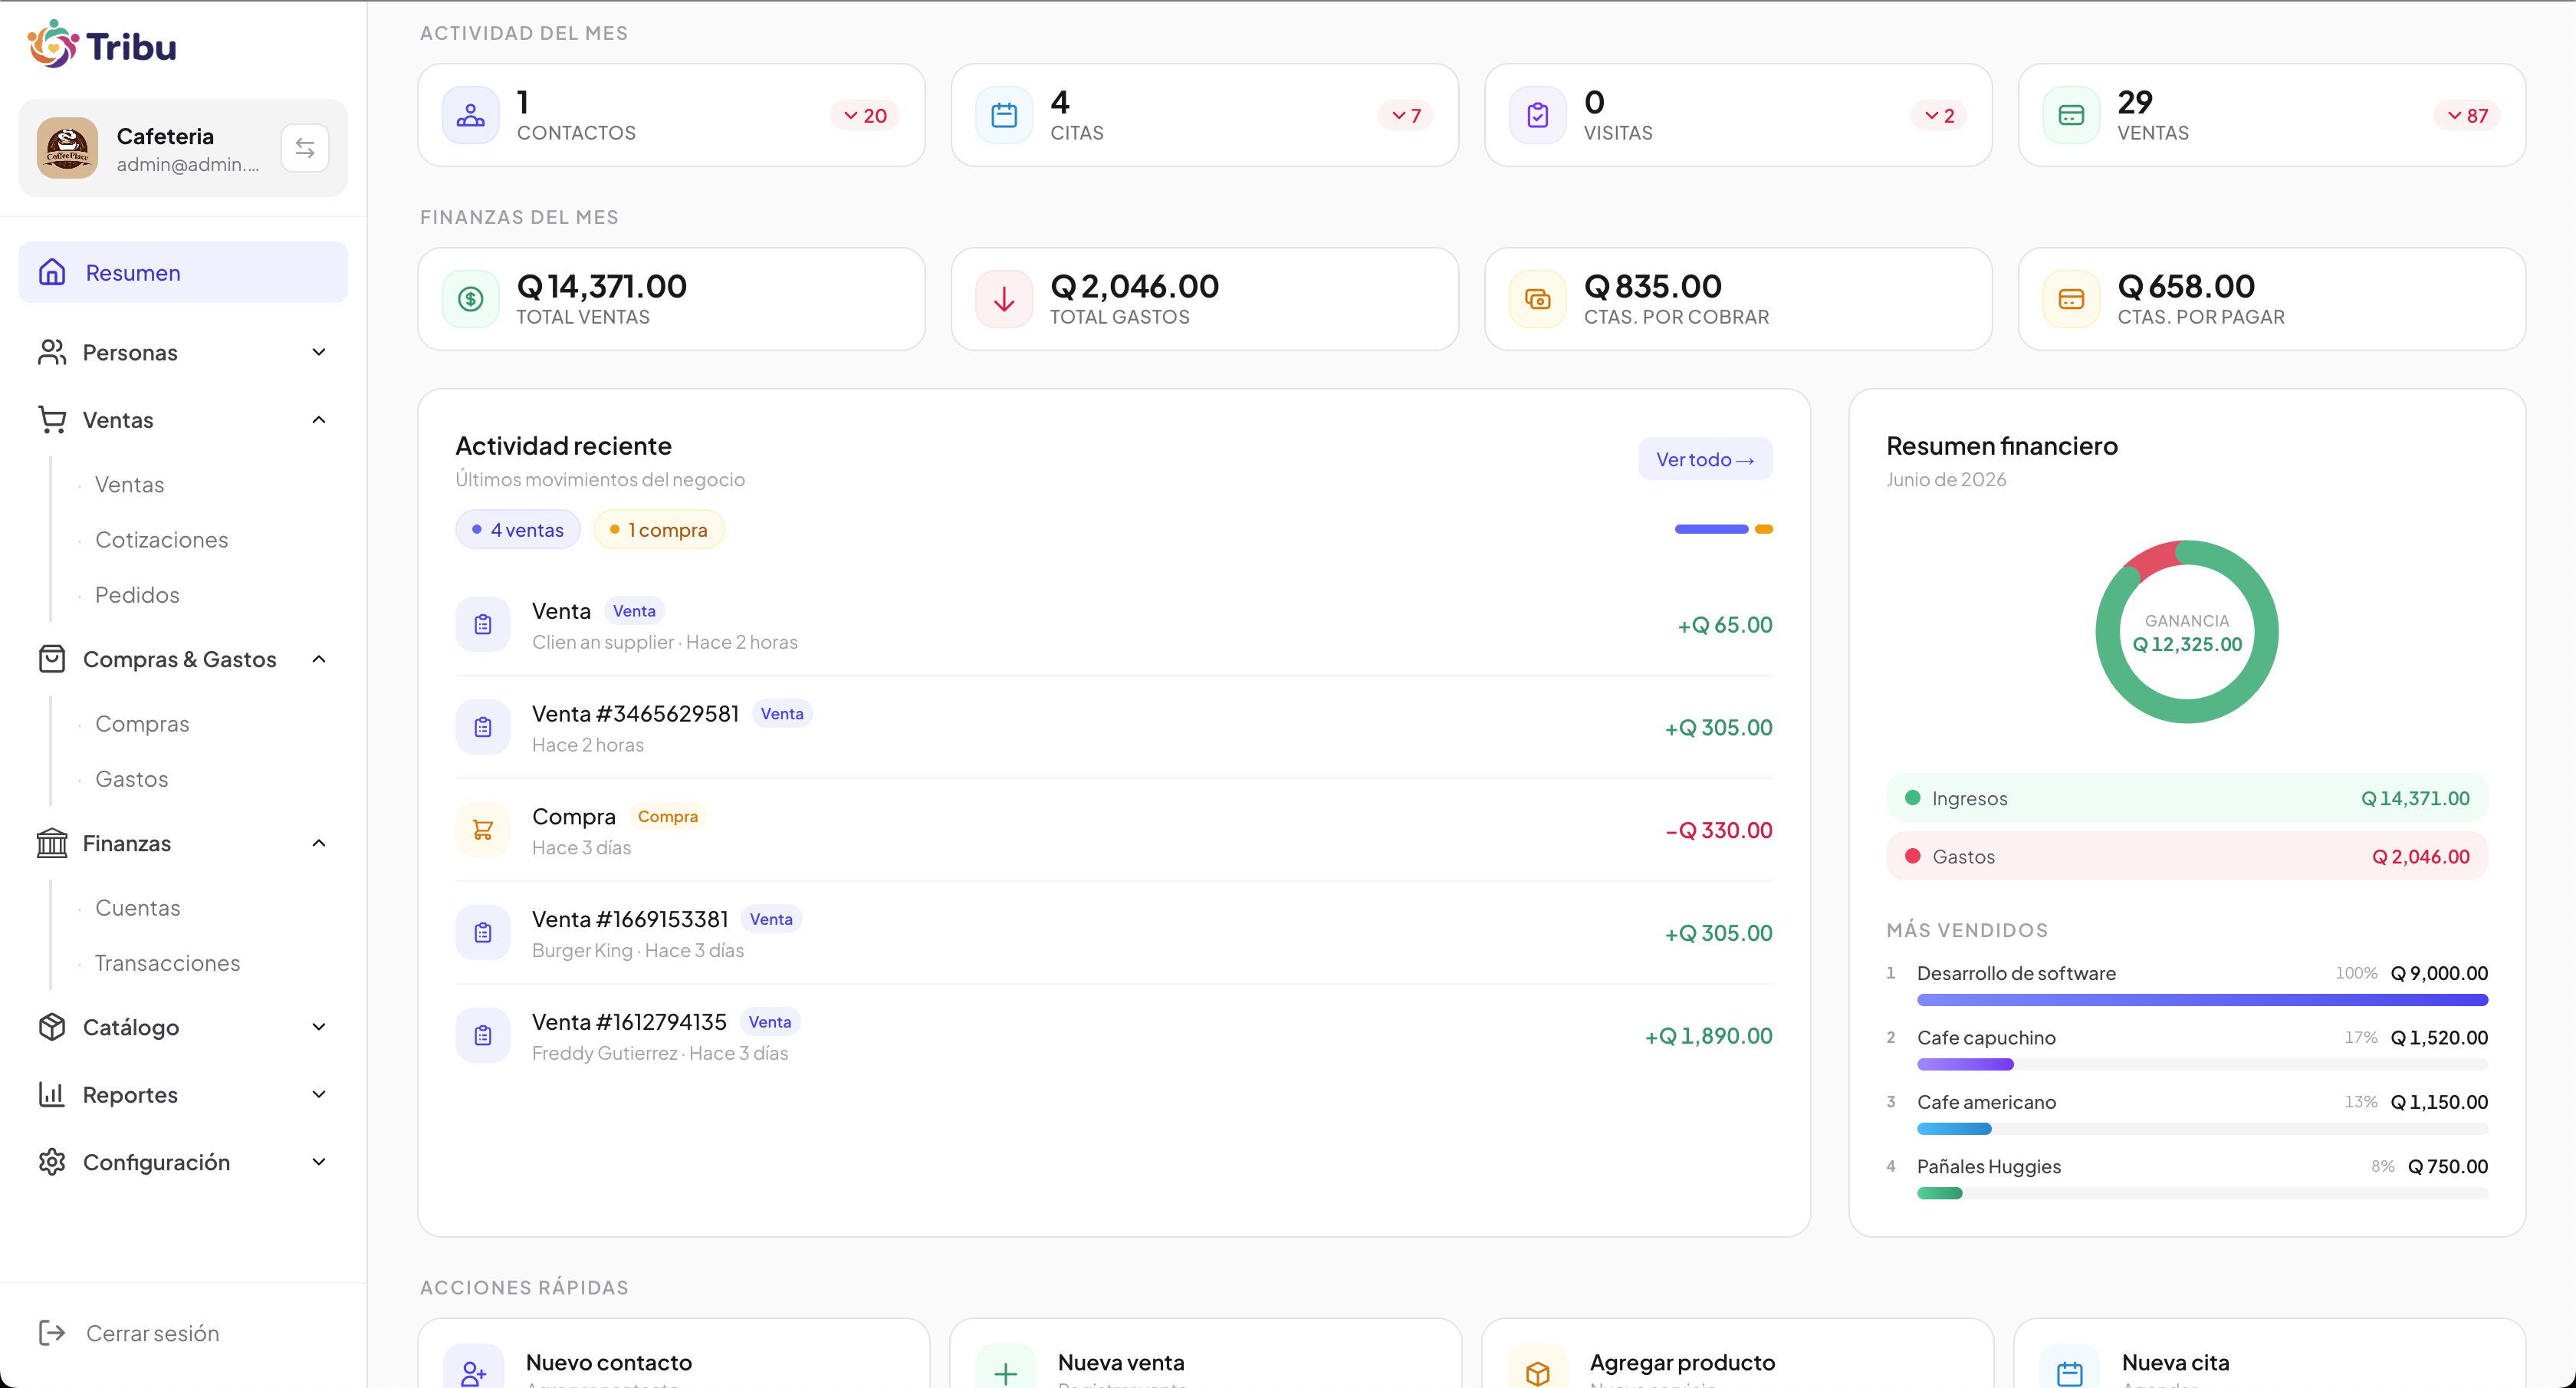Expand the Personas menu chevron
The image size is (2576, 1388).
tap(319, 352)
